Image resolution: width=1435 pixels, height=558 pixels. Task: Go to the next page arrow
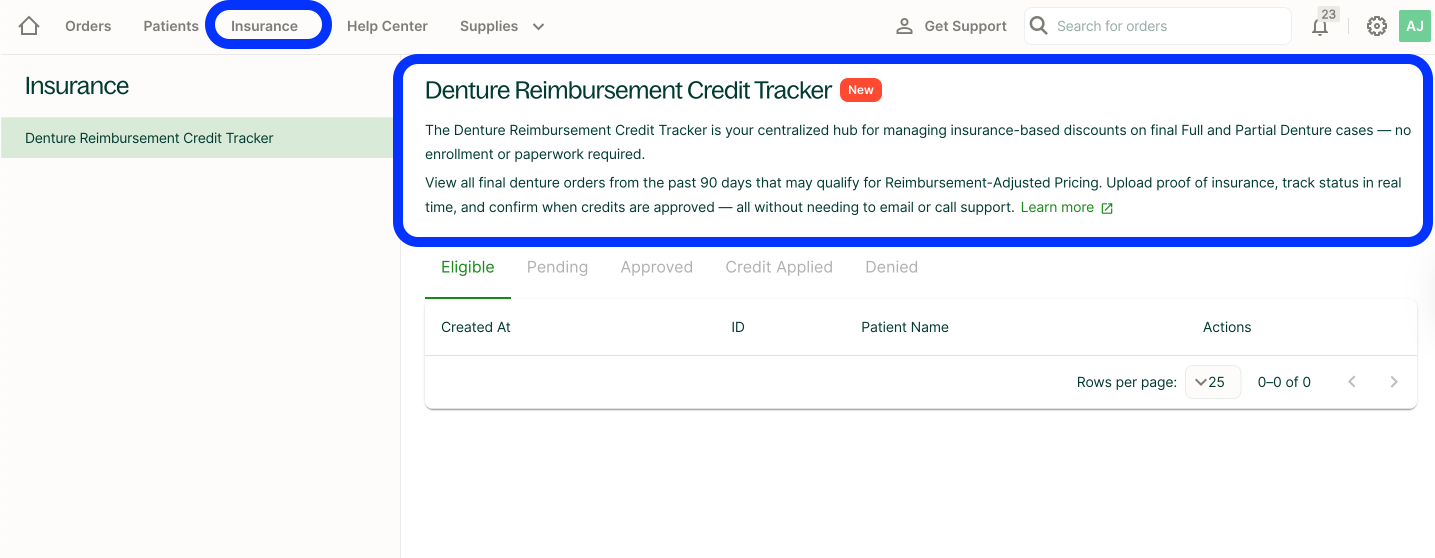click(x=1394, y=382)
